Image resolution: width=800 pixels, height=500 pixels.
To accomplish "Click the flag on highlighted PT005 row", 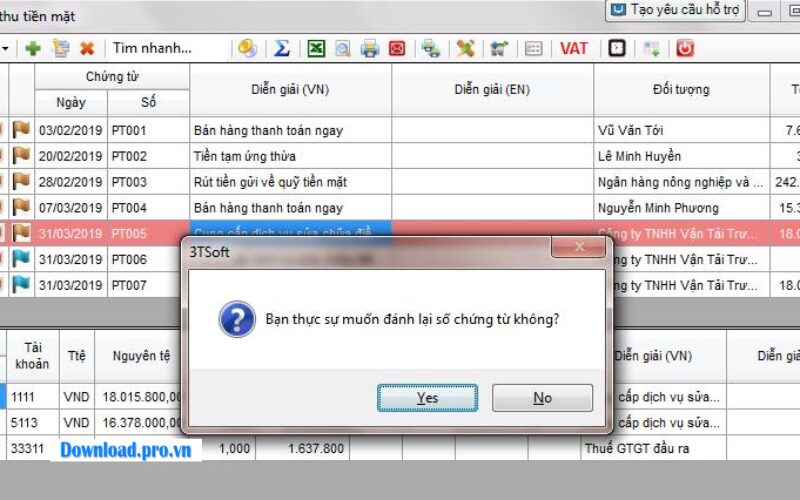I will pos(21,233).
